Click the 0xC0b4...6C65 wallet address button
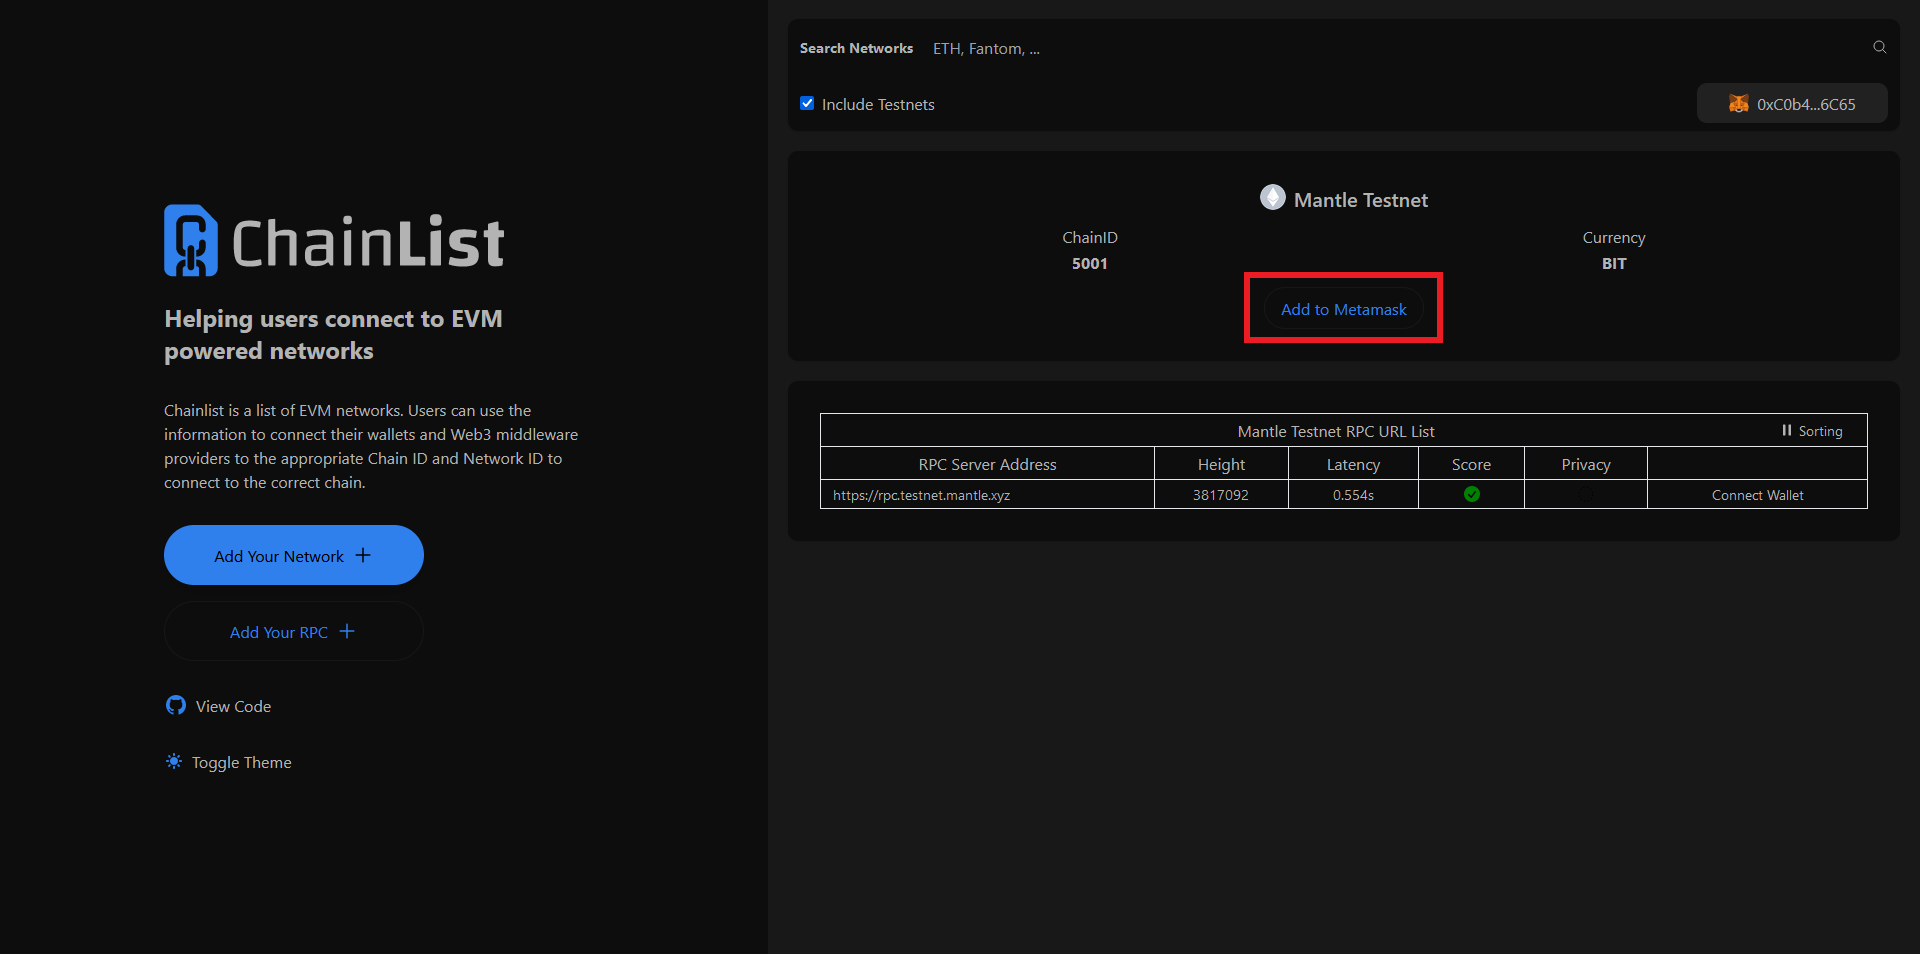The width and height of the screenshot is (1920, 954). [x=1792, y=104]
